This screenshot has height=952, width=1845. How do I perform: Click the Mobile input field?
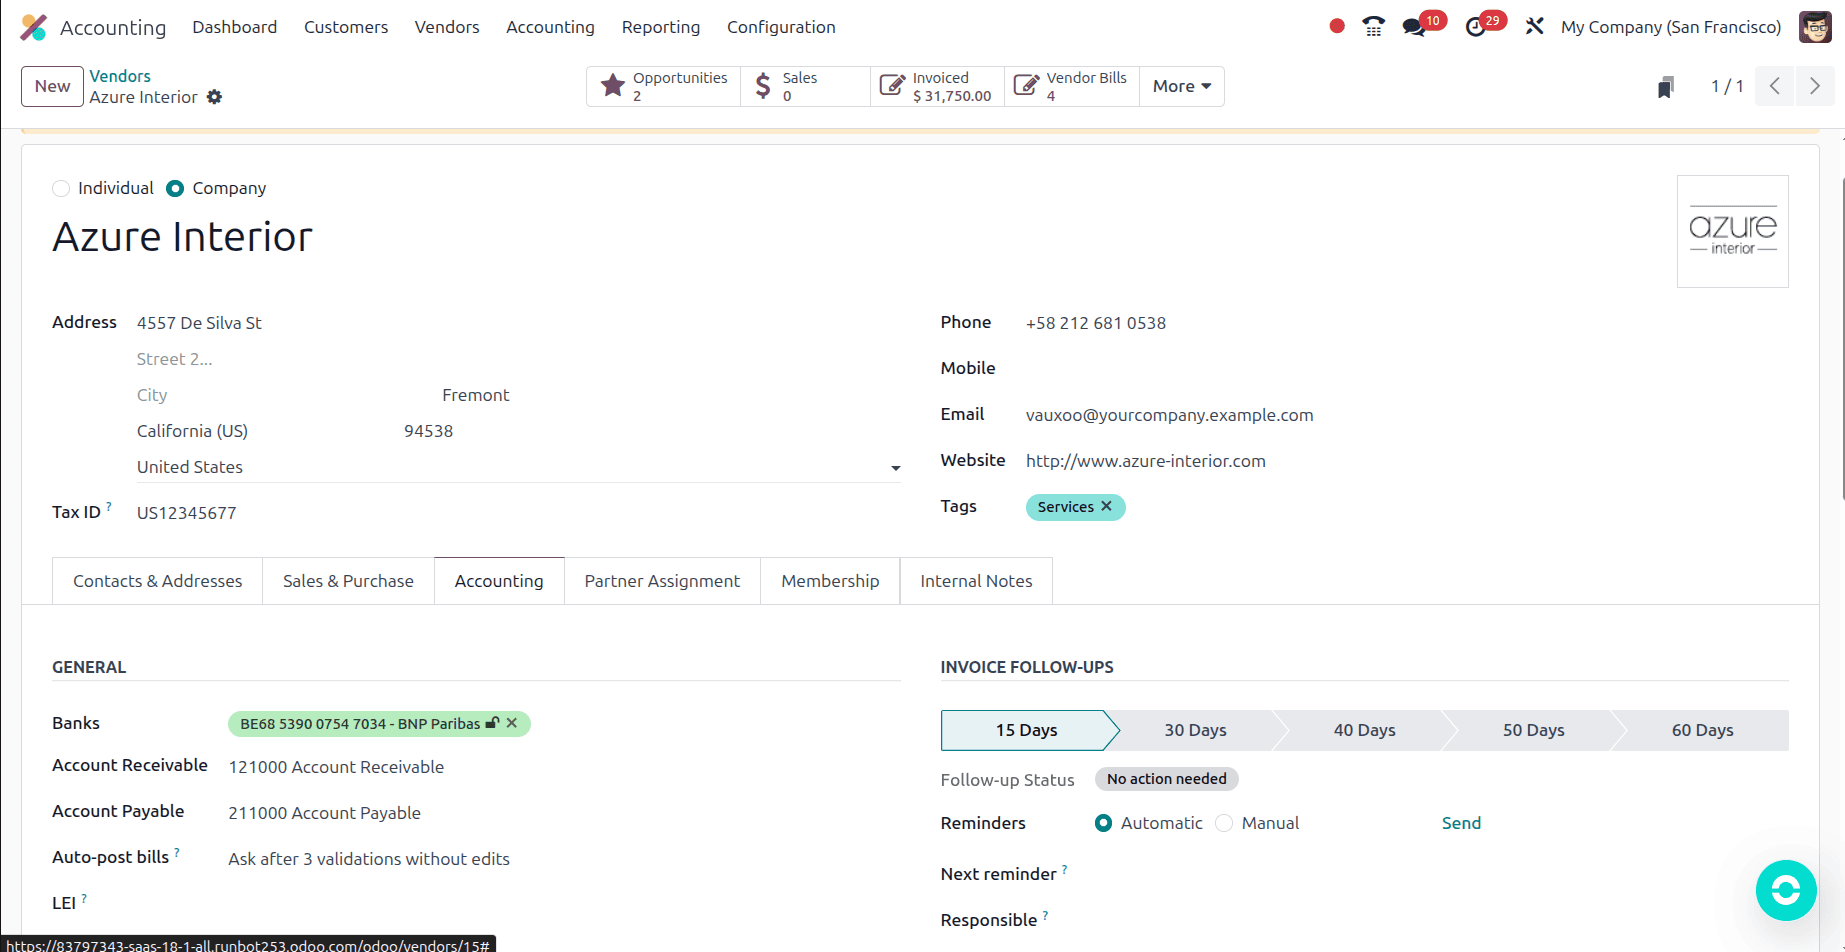coord(1407,368)
